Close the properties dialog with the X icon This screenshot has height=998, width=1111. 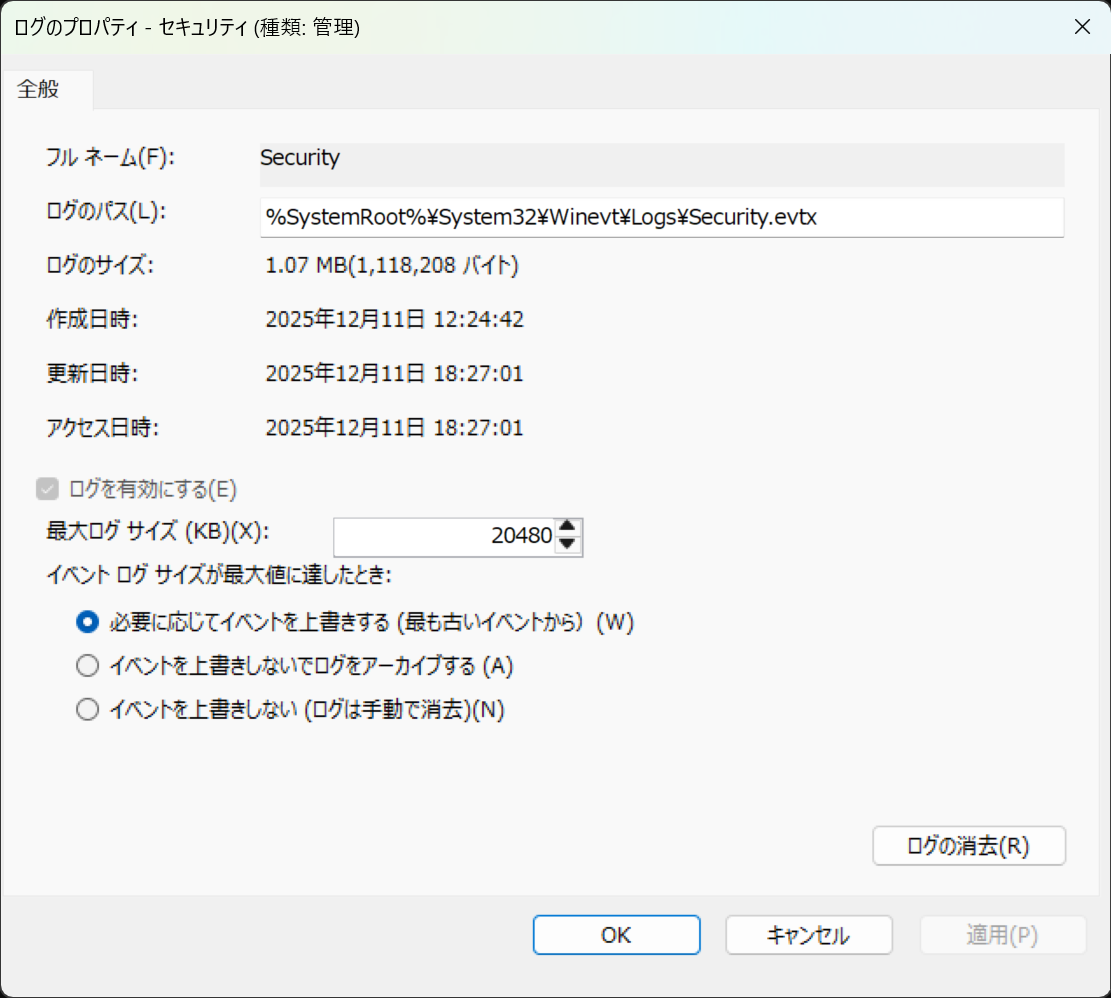pos(1082,27)
